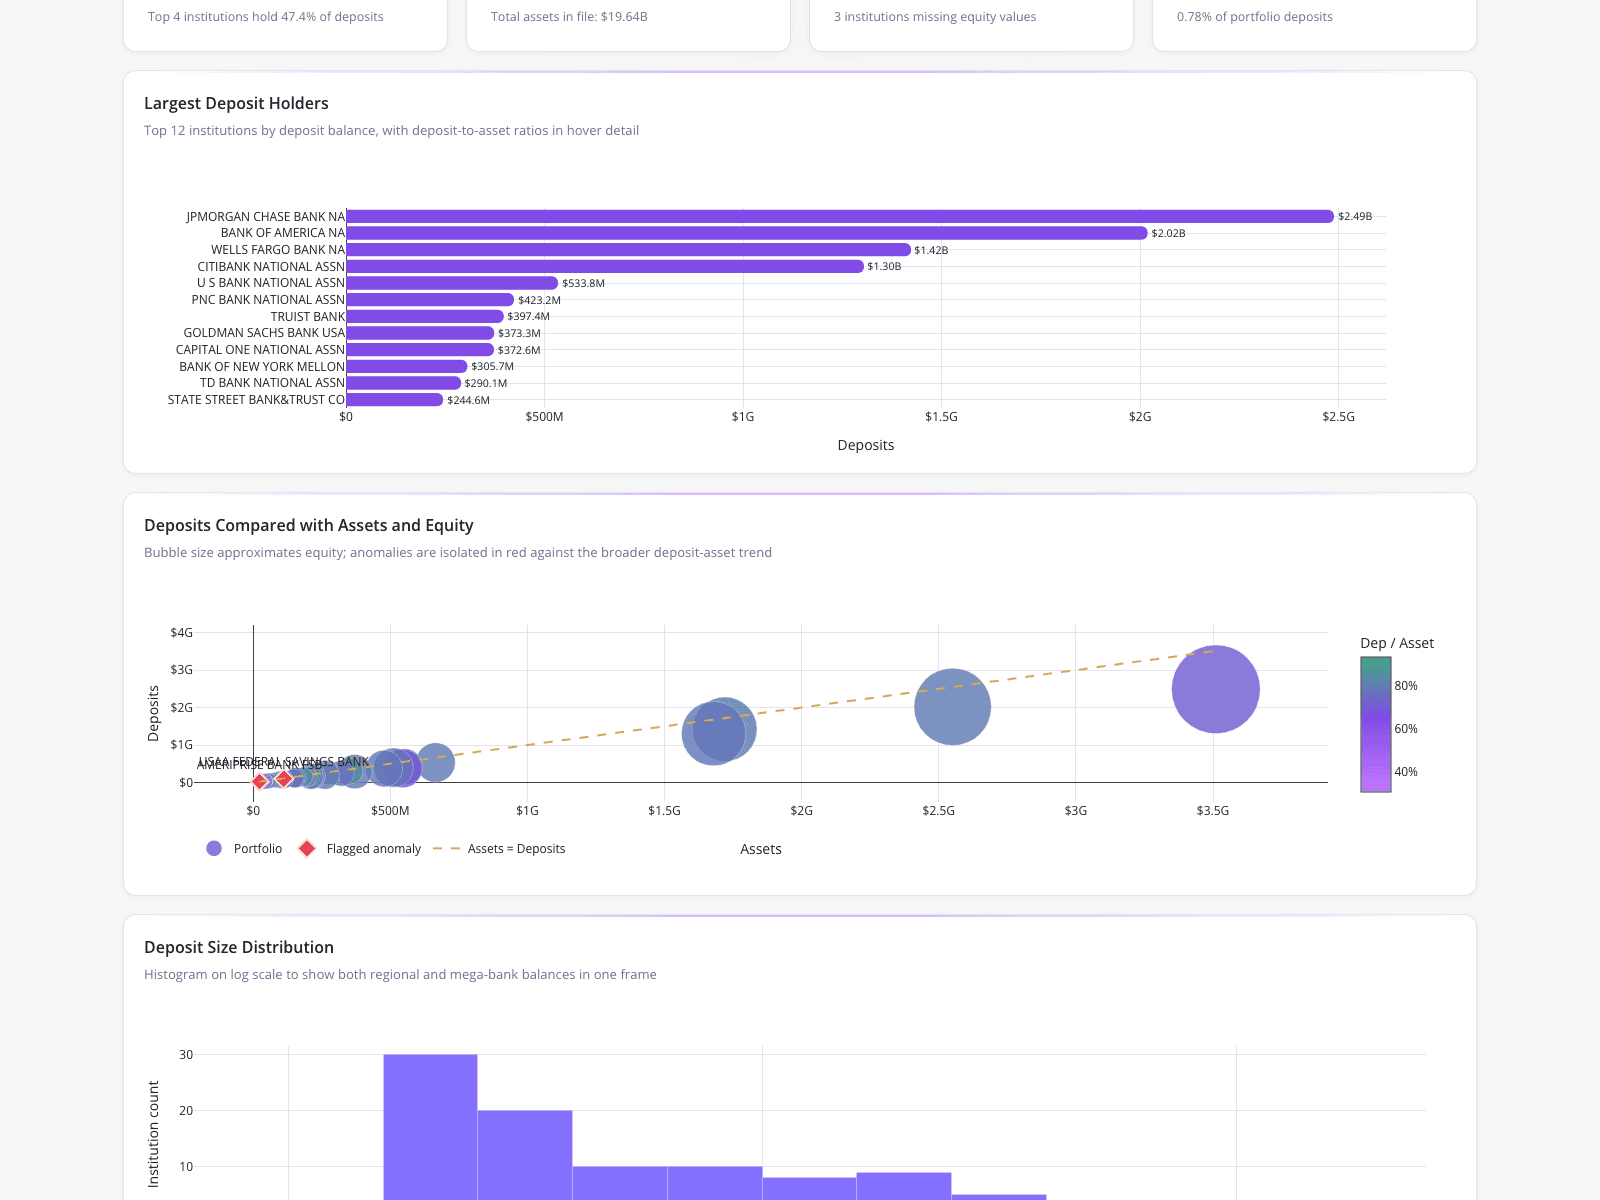Click the Institution count axis title

coord(153,1134)
